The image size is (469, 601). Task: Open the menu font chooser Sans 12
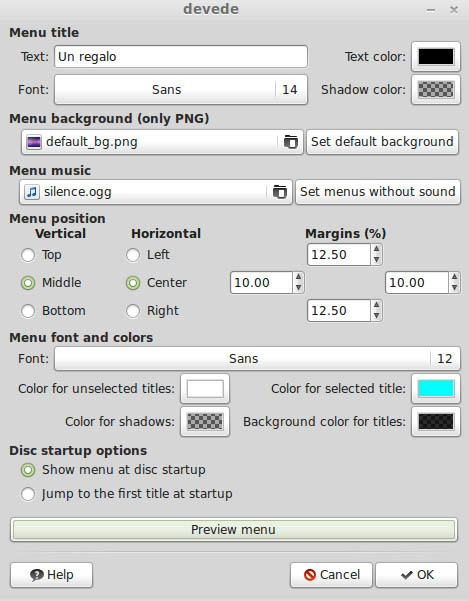257,359
